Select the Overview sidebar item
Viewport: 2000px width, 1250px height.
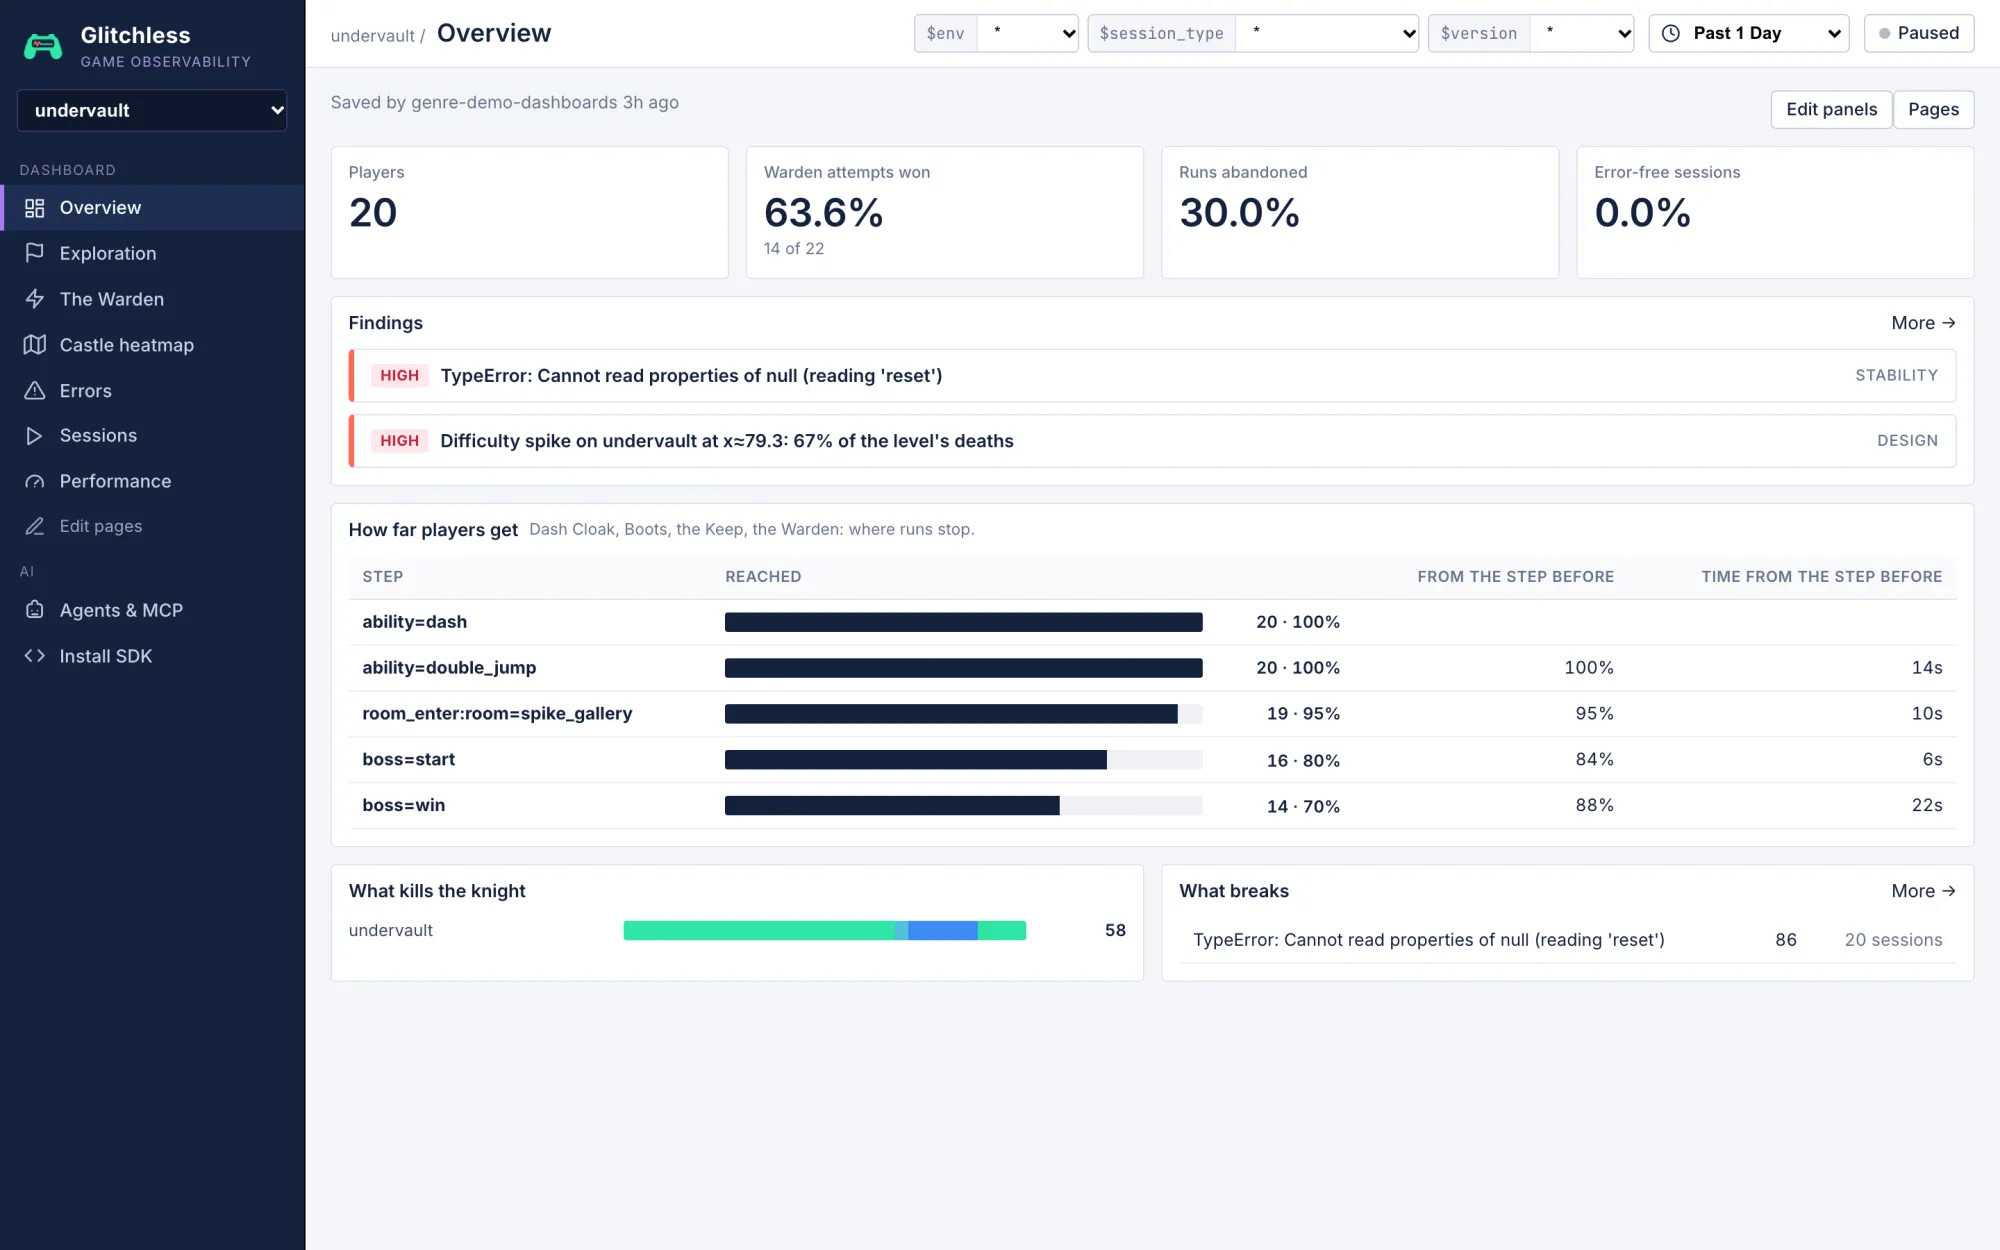click(x=152, y=208)
